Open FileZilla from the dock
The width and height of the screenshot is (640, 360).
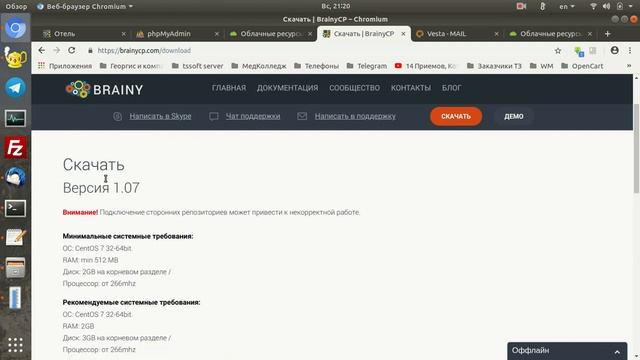[x=16, y=147]
